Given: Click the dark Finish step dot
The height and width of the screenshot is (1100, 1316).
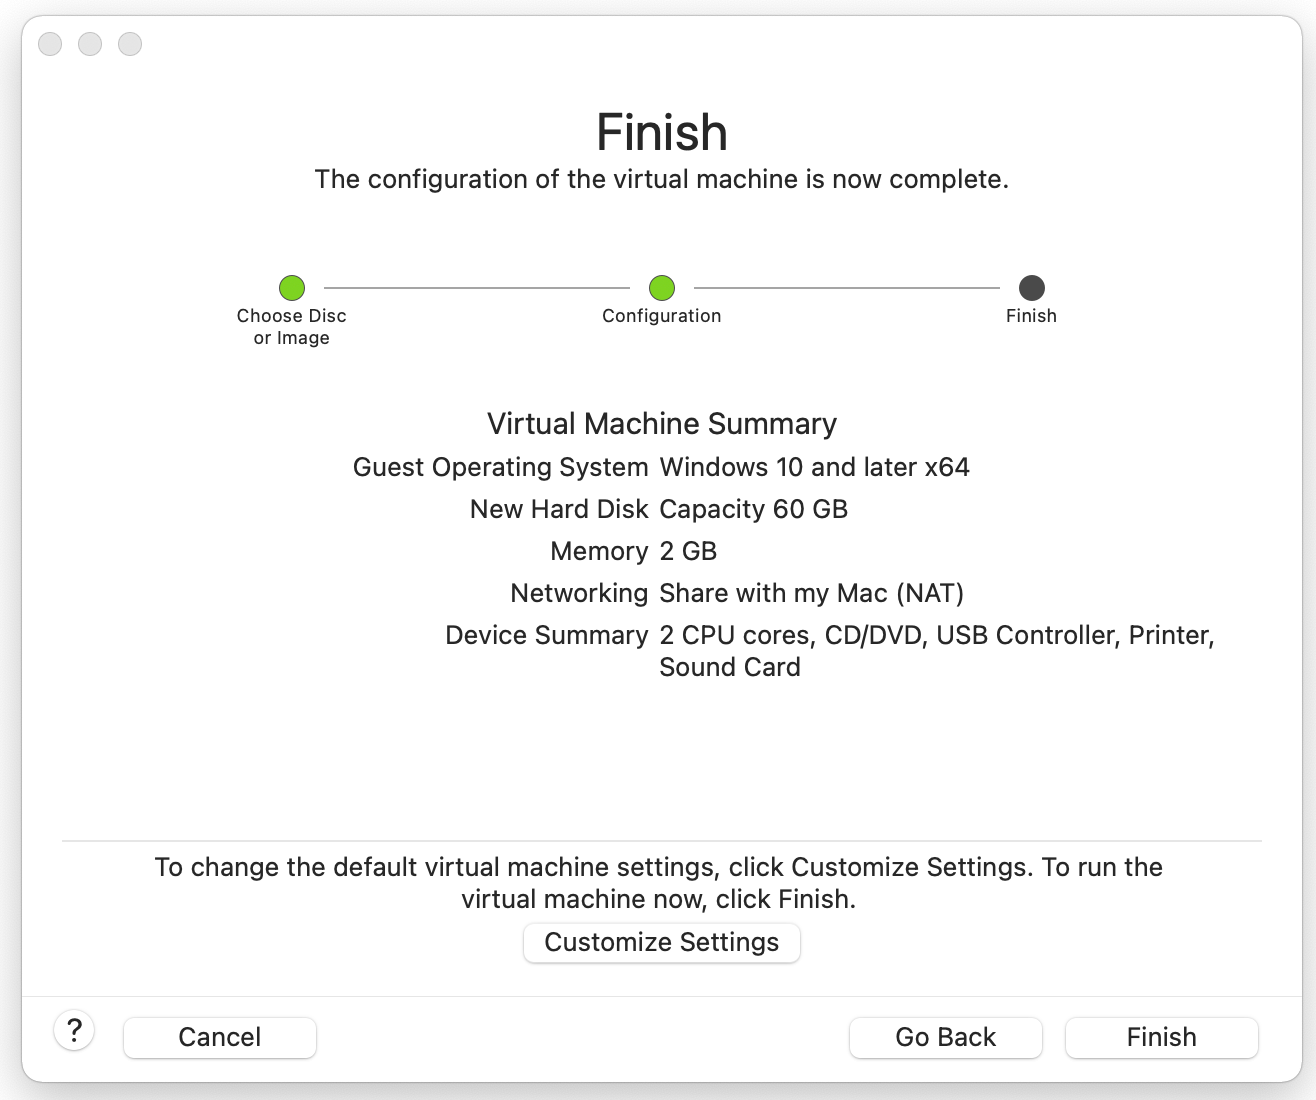Looking at the screenshot, I should pyautogui.click(x=1032, y=288).
